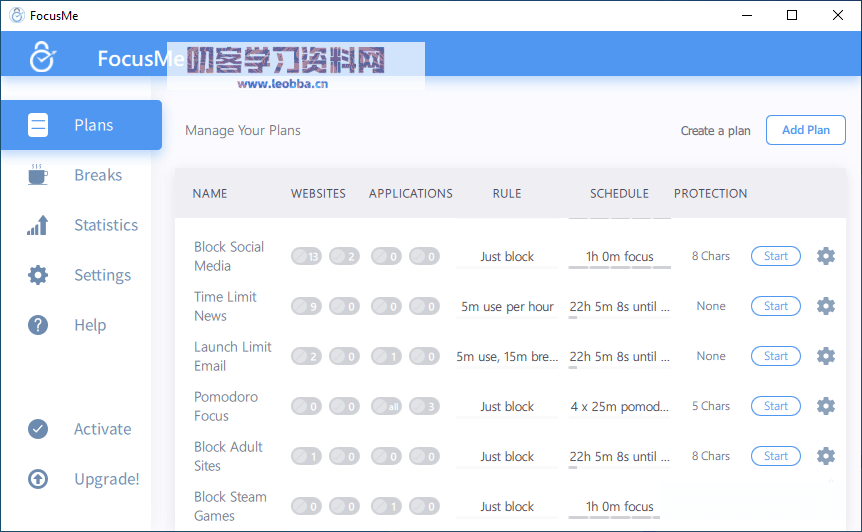Screen dimensions: 862x532
Task: Click the '4 x 25m pomod...' schedule cell
Action: point(620,407)
